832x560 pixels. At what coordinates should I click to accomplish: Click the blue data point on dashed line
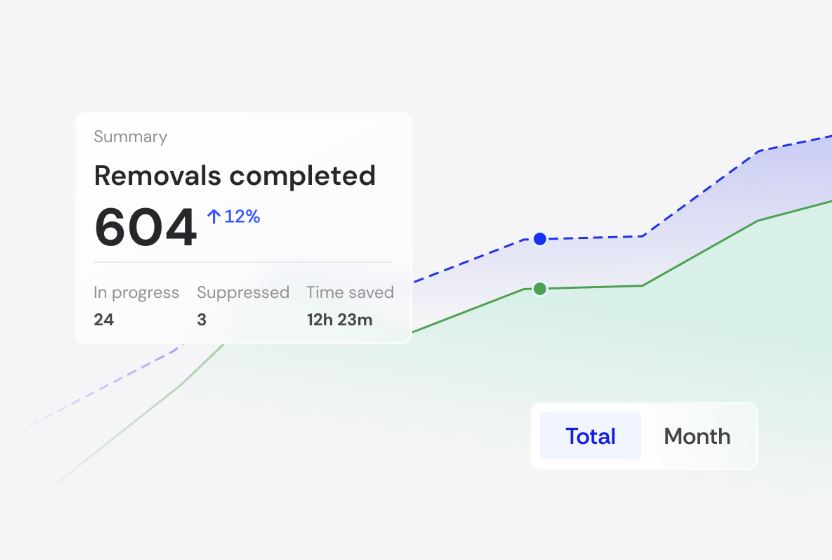pyautogui.click(x=540, y=239)
